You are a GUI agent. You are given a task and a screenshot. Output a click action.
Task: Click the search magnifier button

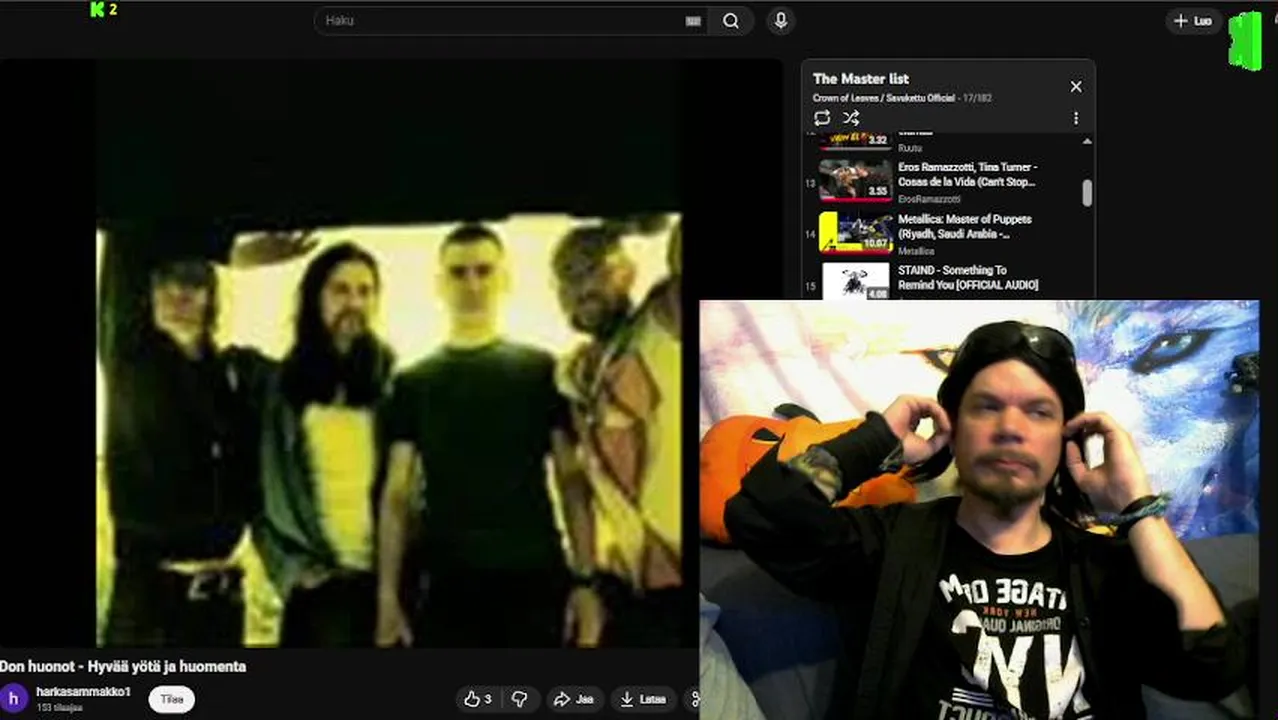(731, 21)
